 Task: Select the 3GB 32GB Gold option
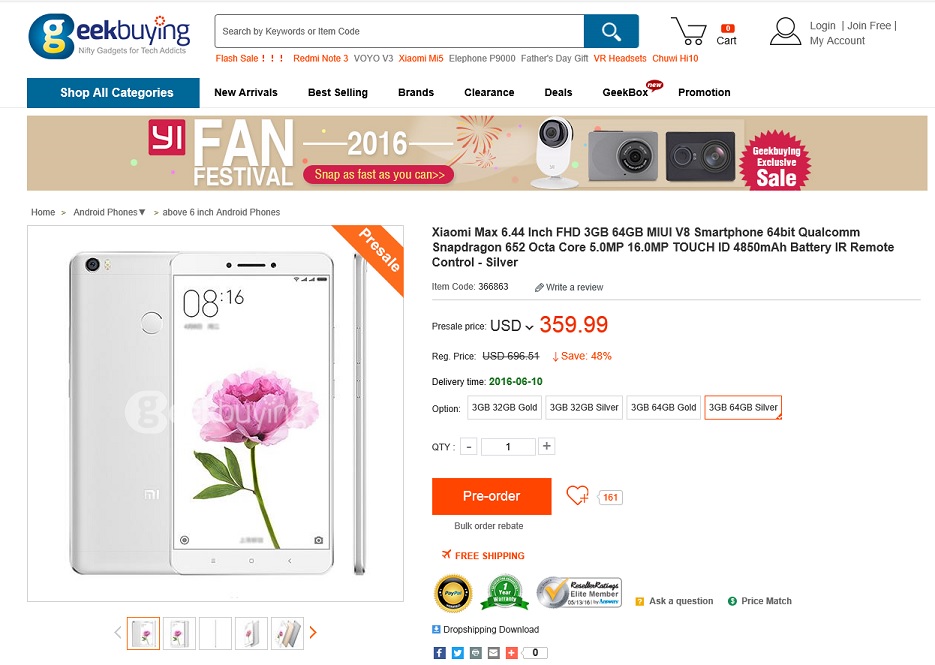(x=504, y=407)
